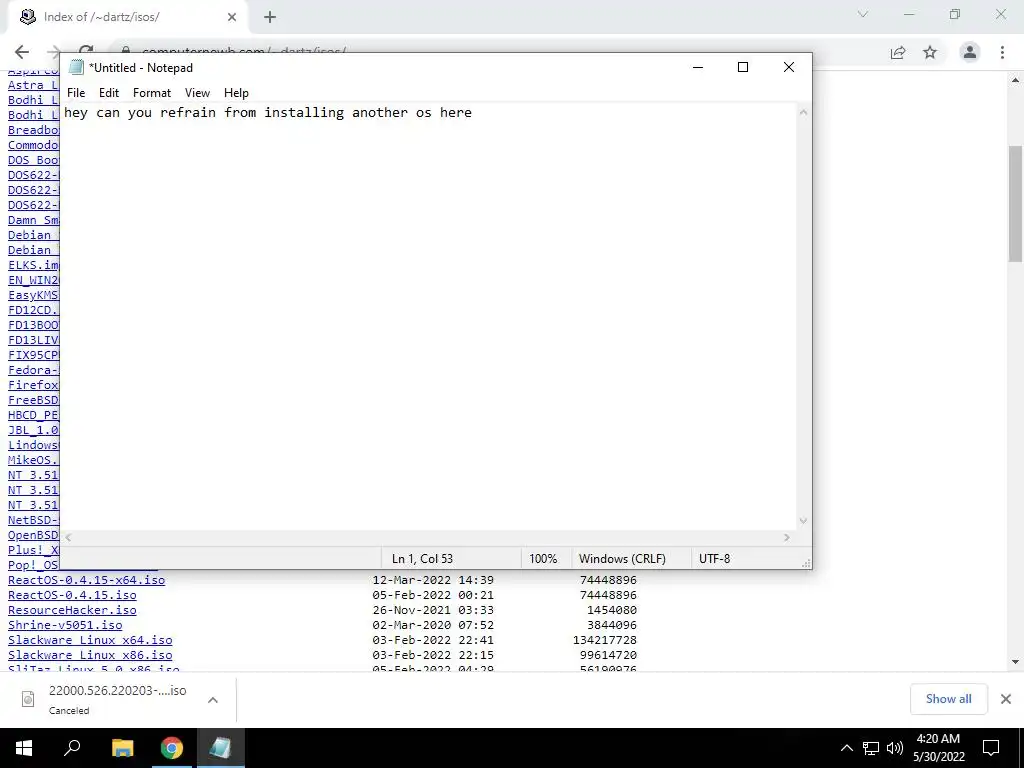This screenshot has height=768, width=1024.
Task: Open the network status tray icon
Action: (871, 748)
